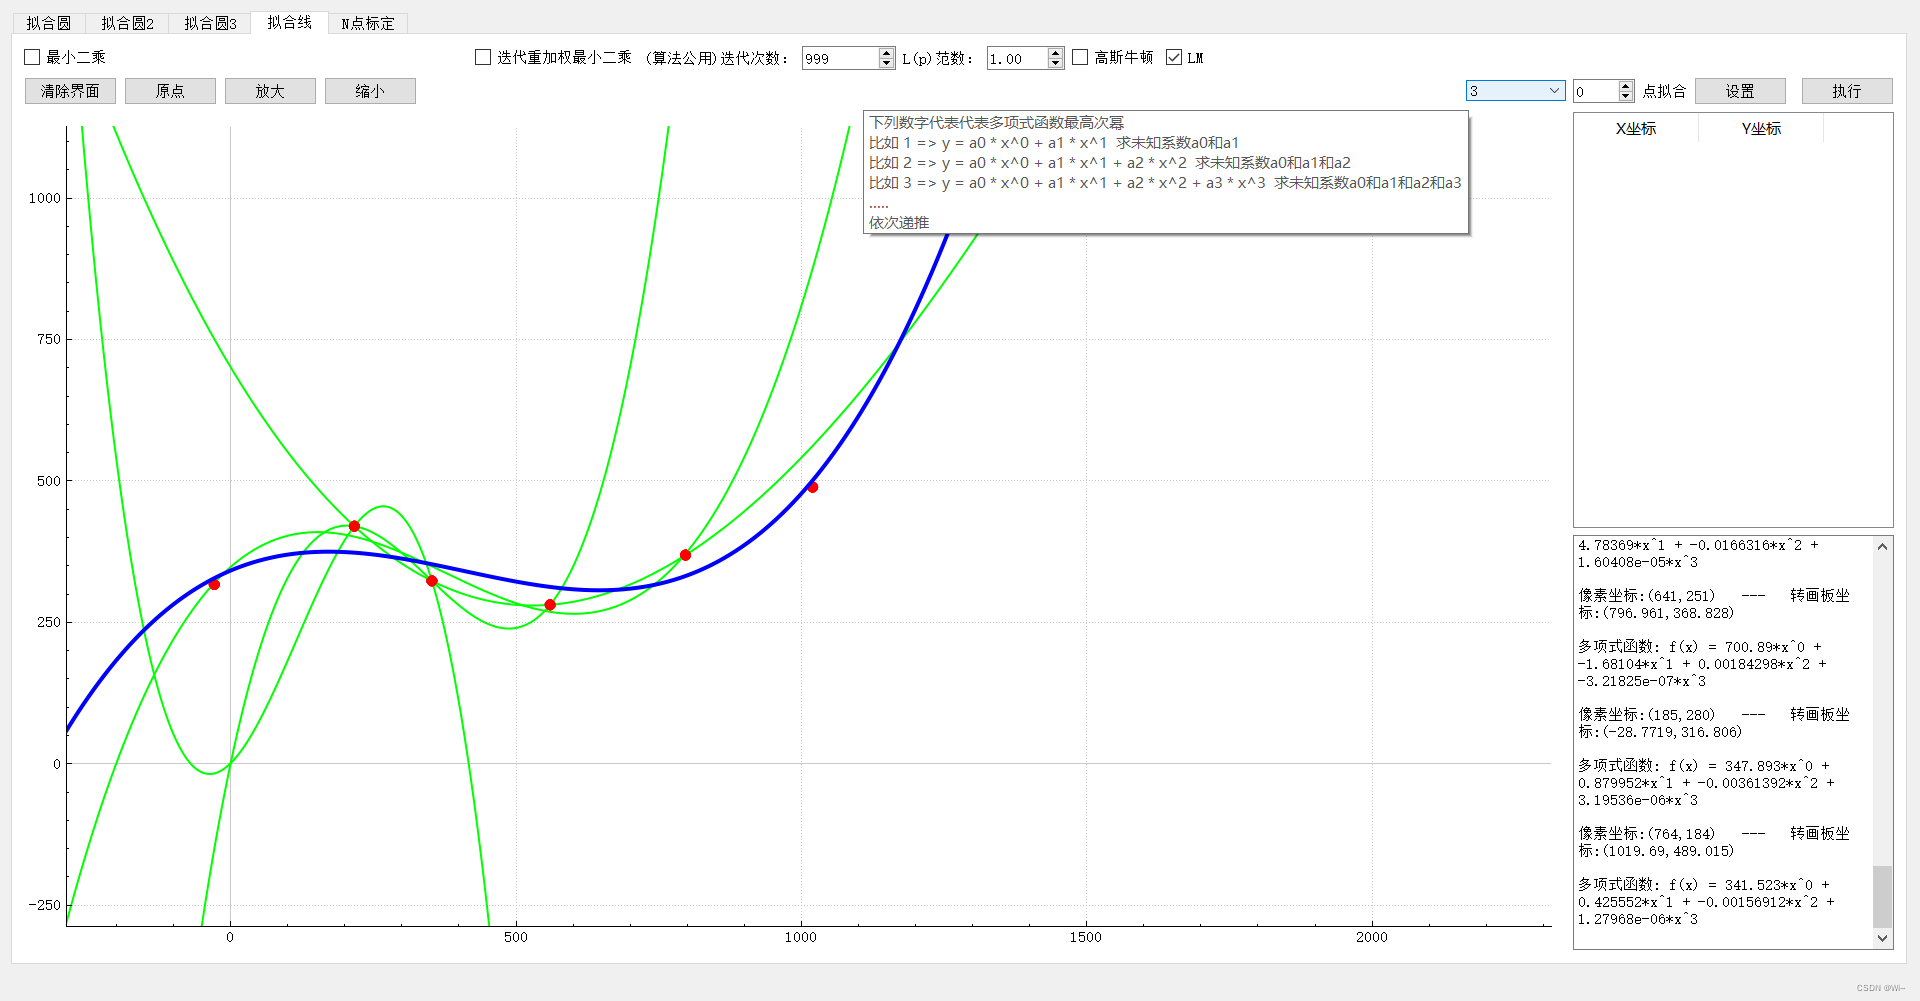Image resolution: width=1920 pixels, height=1001 pixels.
Task: Click the log panel scroll-down arrow
Action: pos(1883,938)
